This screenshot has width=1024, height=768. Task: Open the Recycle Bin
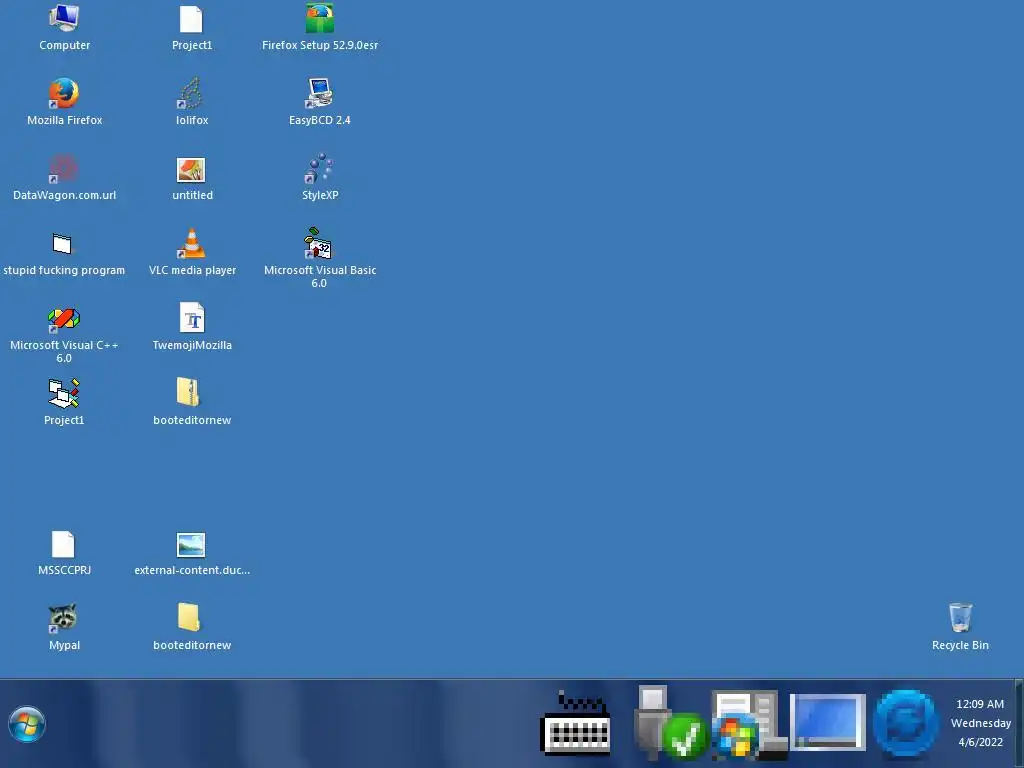(x=960, y=627)
